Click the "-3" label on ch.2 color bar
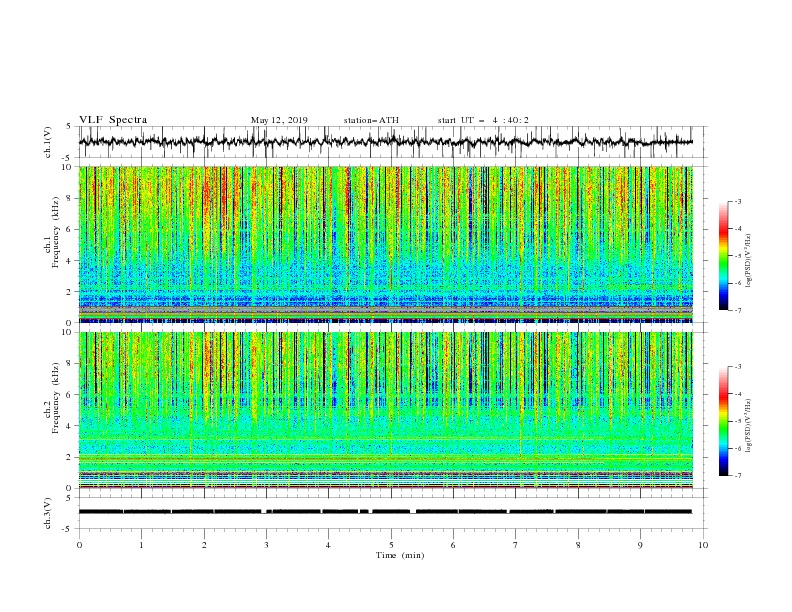 click(x=738, y=367)
